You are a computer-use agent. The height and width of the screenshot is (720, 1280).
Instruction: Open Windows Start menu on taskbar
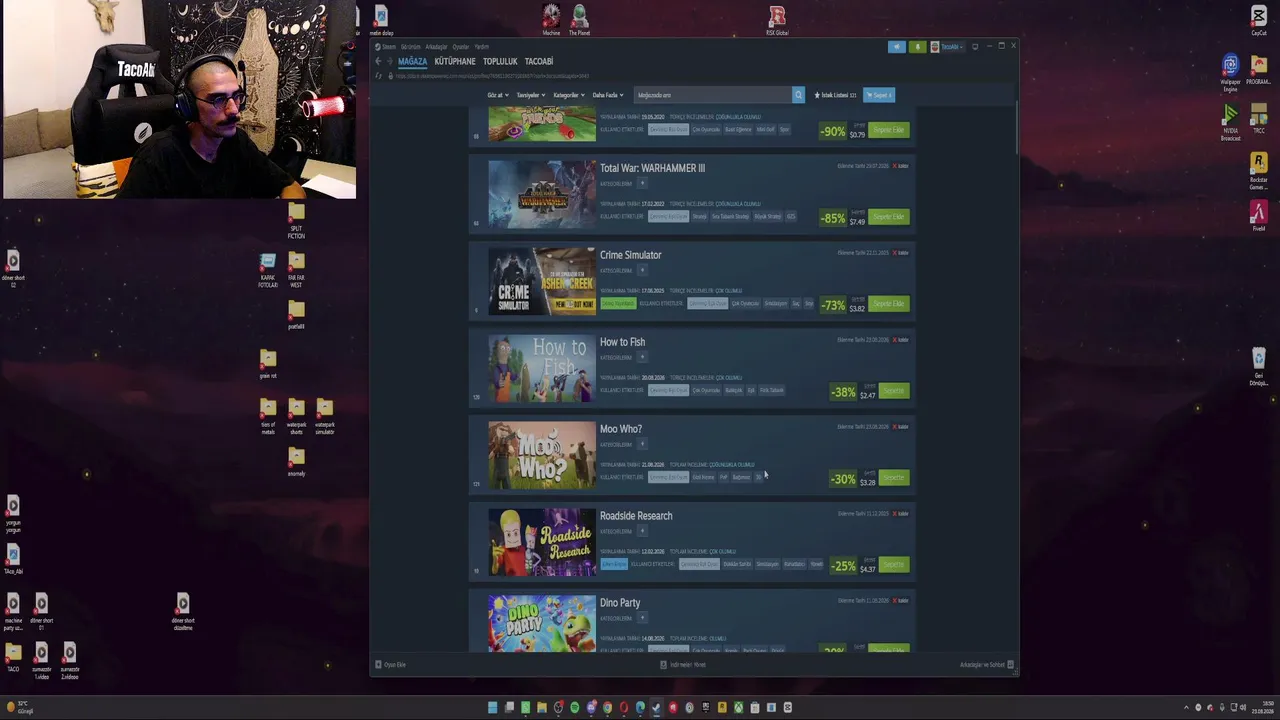pyautogui.click(x=492, y=708)
